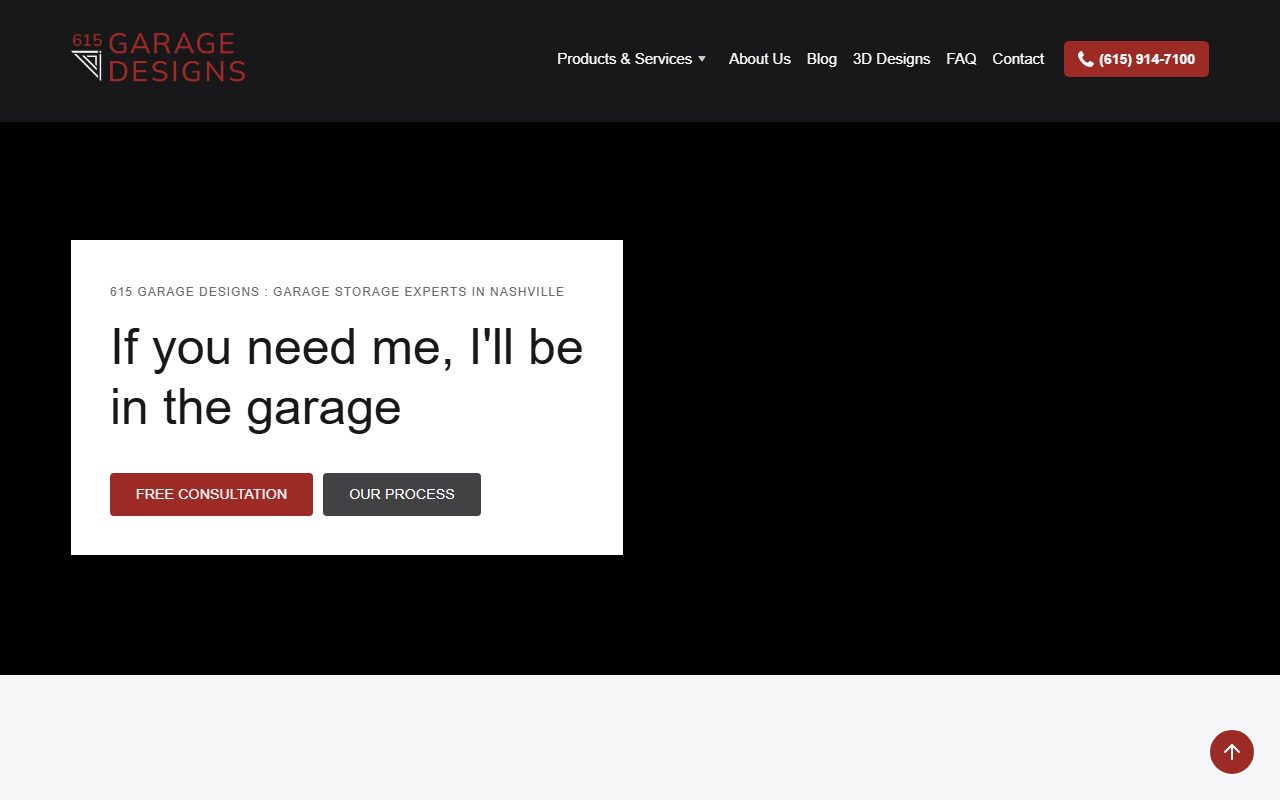1280x800 pixels.
Task: Expand the Products & Services dropdown arrow
Action: click(x=702, y=59)
